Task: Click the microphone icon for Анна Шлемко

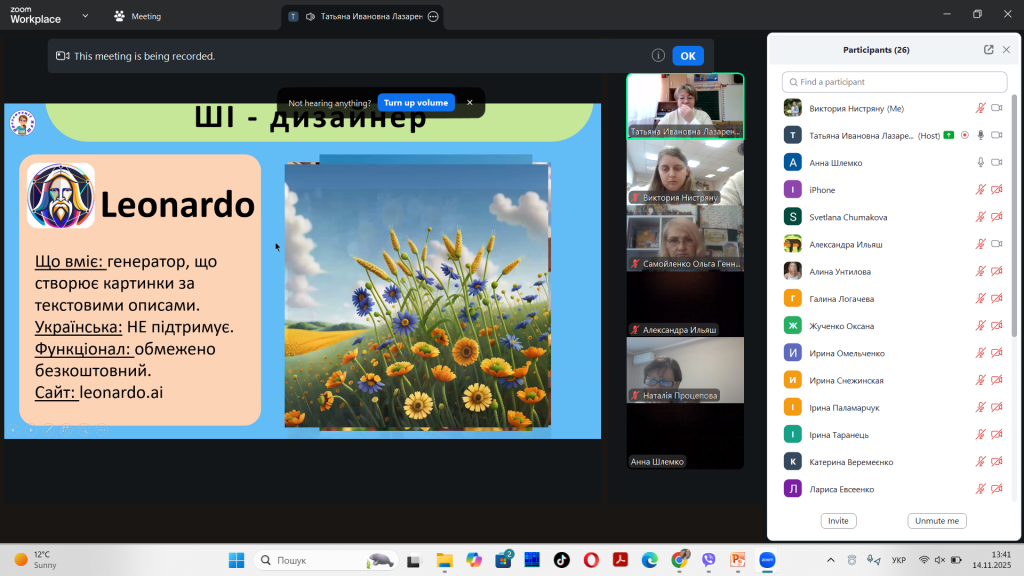Action: [980, 162]
